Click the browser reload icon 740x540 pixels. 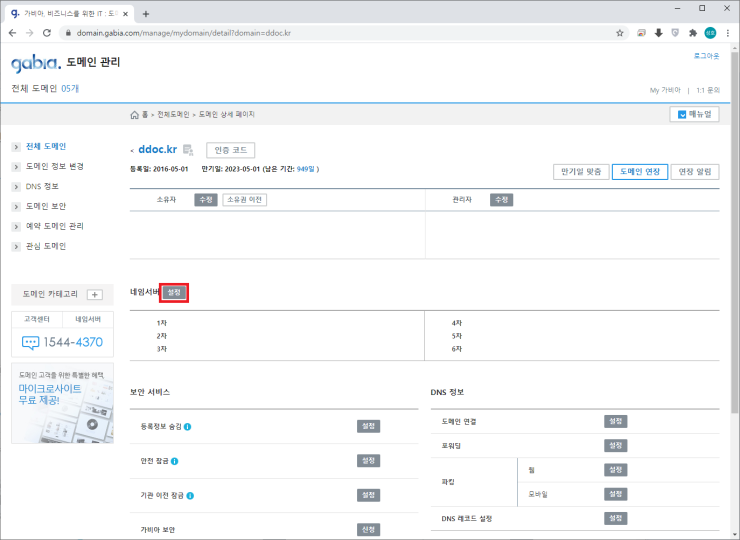click(x=49, y=32)
